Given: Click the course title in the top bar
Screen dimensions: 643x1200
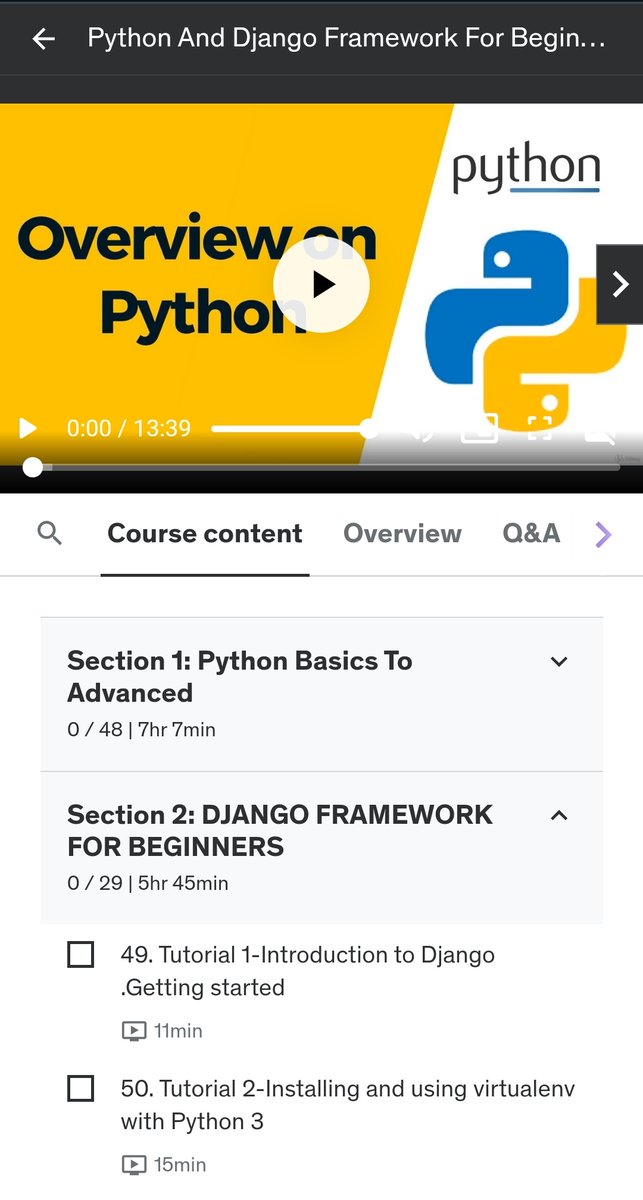Looking at the screenshot, I should tap(347, 39).
